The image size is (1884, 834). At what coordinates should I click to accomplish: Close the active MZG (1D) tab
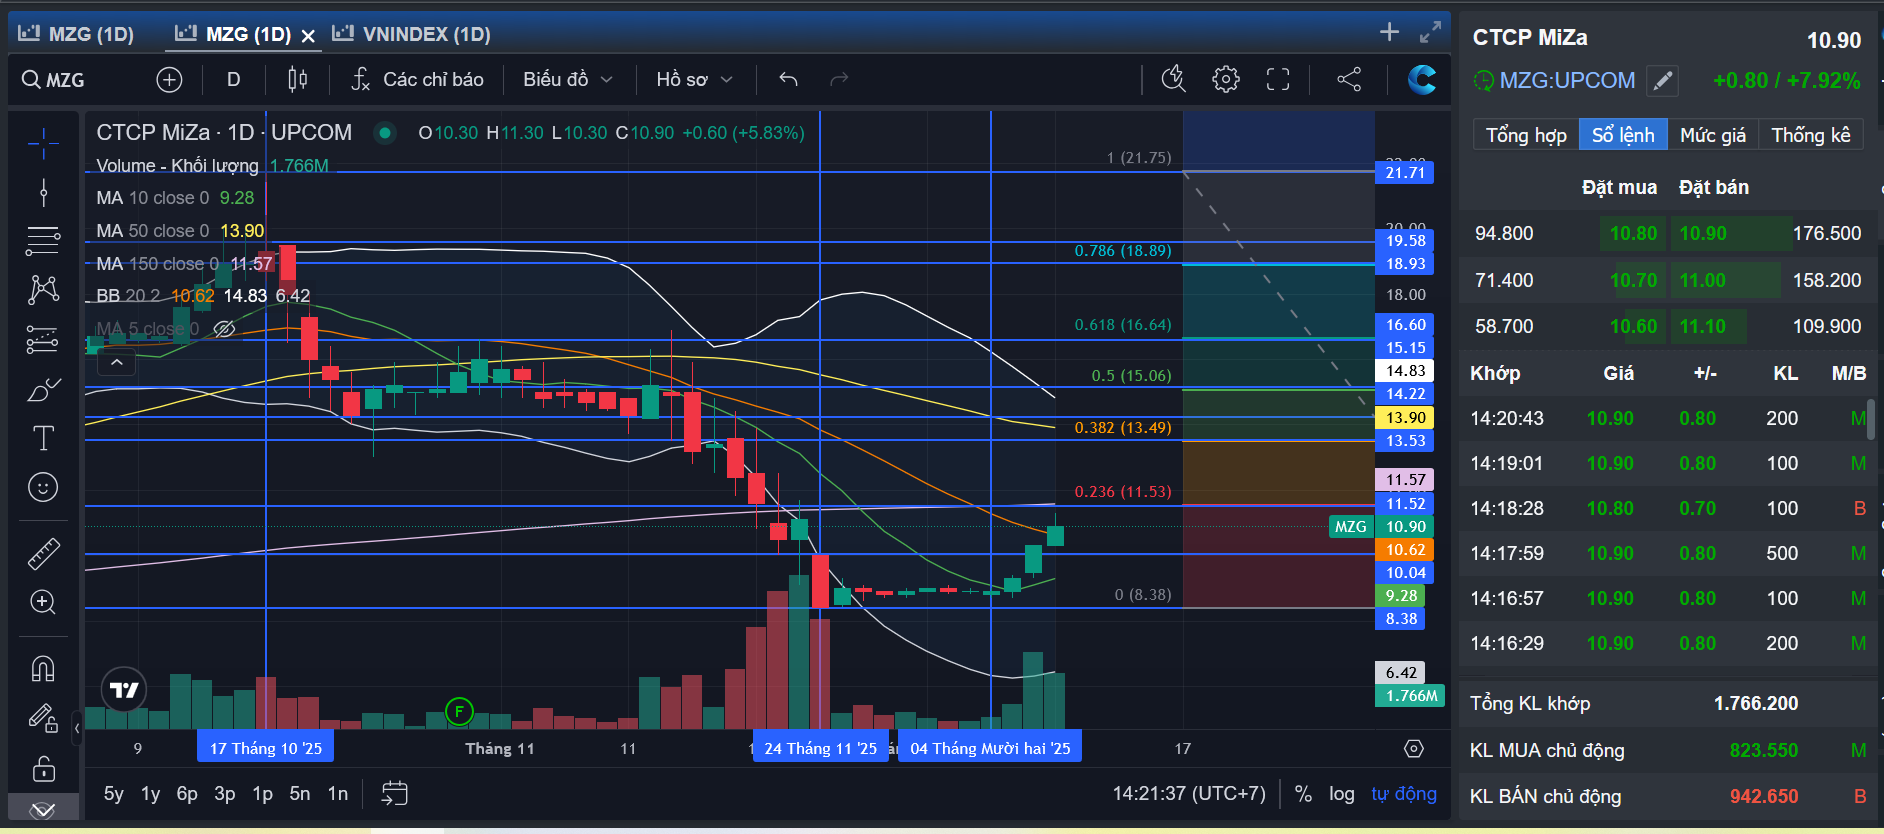point(308,36)
